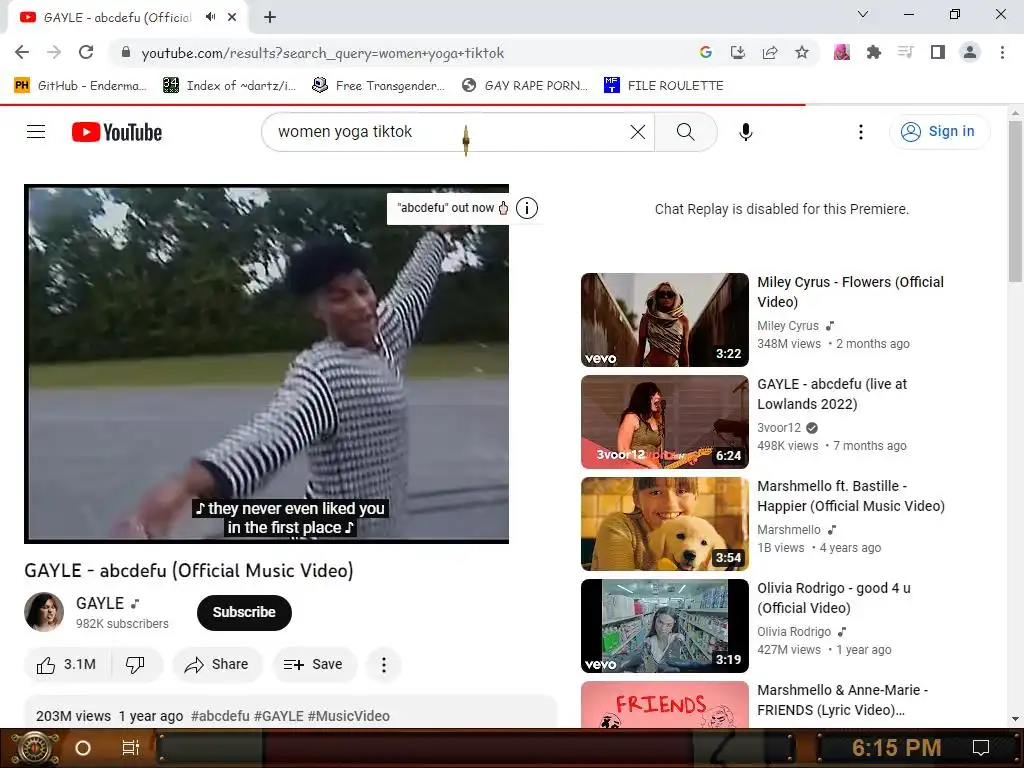Screen dimensions: 1024x768
Task: Open the Chrome three-dot menu
Action: [1002, 52]
